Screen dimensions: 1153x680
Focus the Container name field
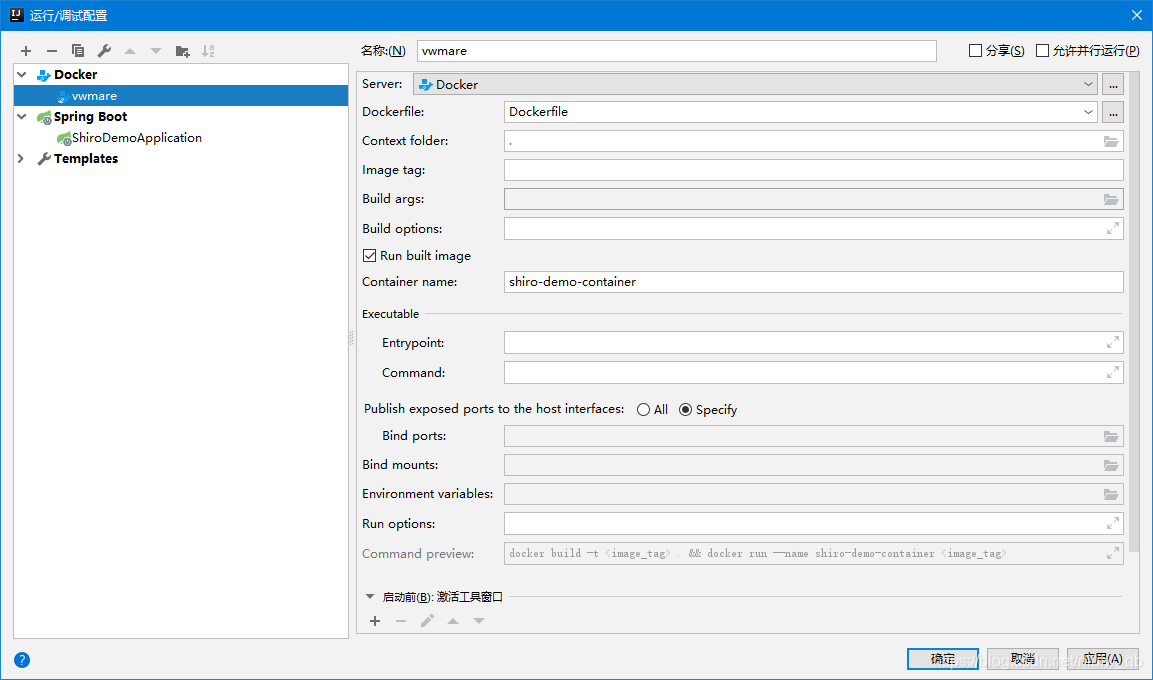[x=813, y=282]
